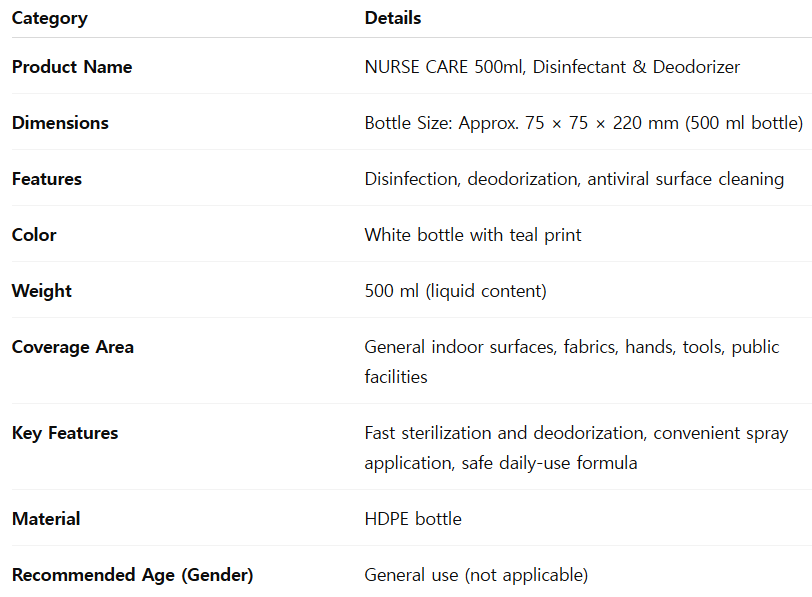Image resolution: width=812 pixels, height=597 pixels.
Task: Select the Product Name row label
Action: click(x=72, y=67)
